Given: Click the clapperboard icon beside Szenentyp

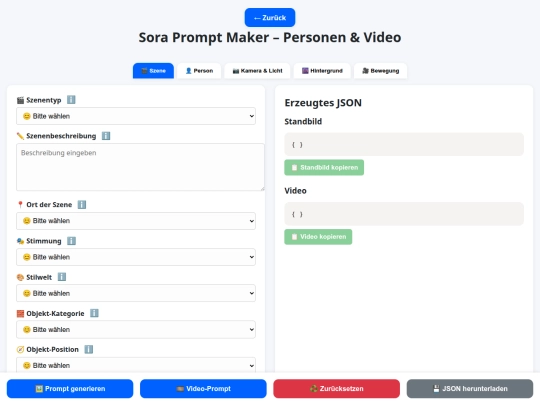Looking at the screenshot, I should click(x=20, y=100).
